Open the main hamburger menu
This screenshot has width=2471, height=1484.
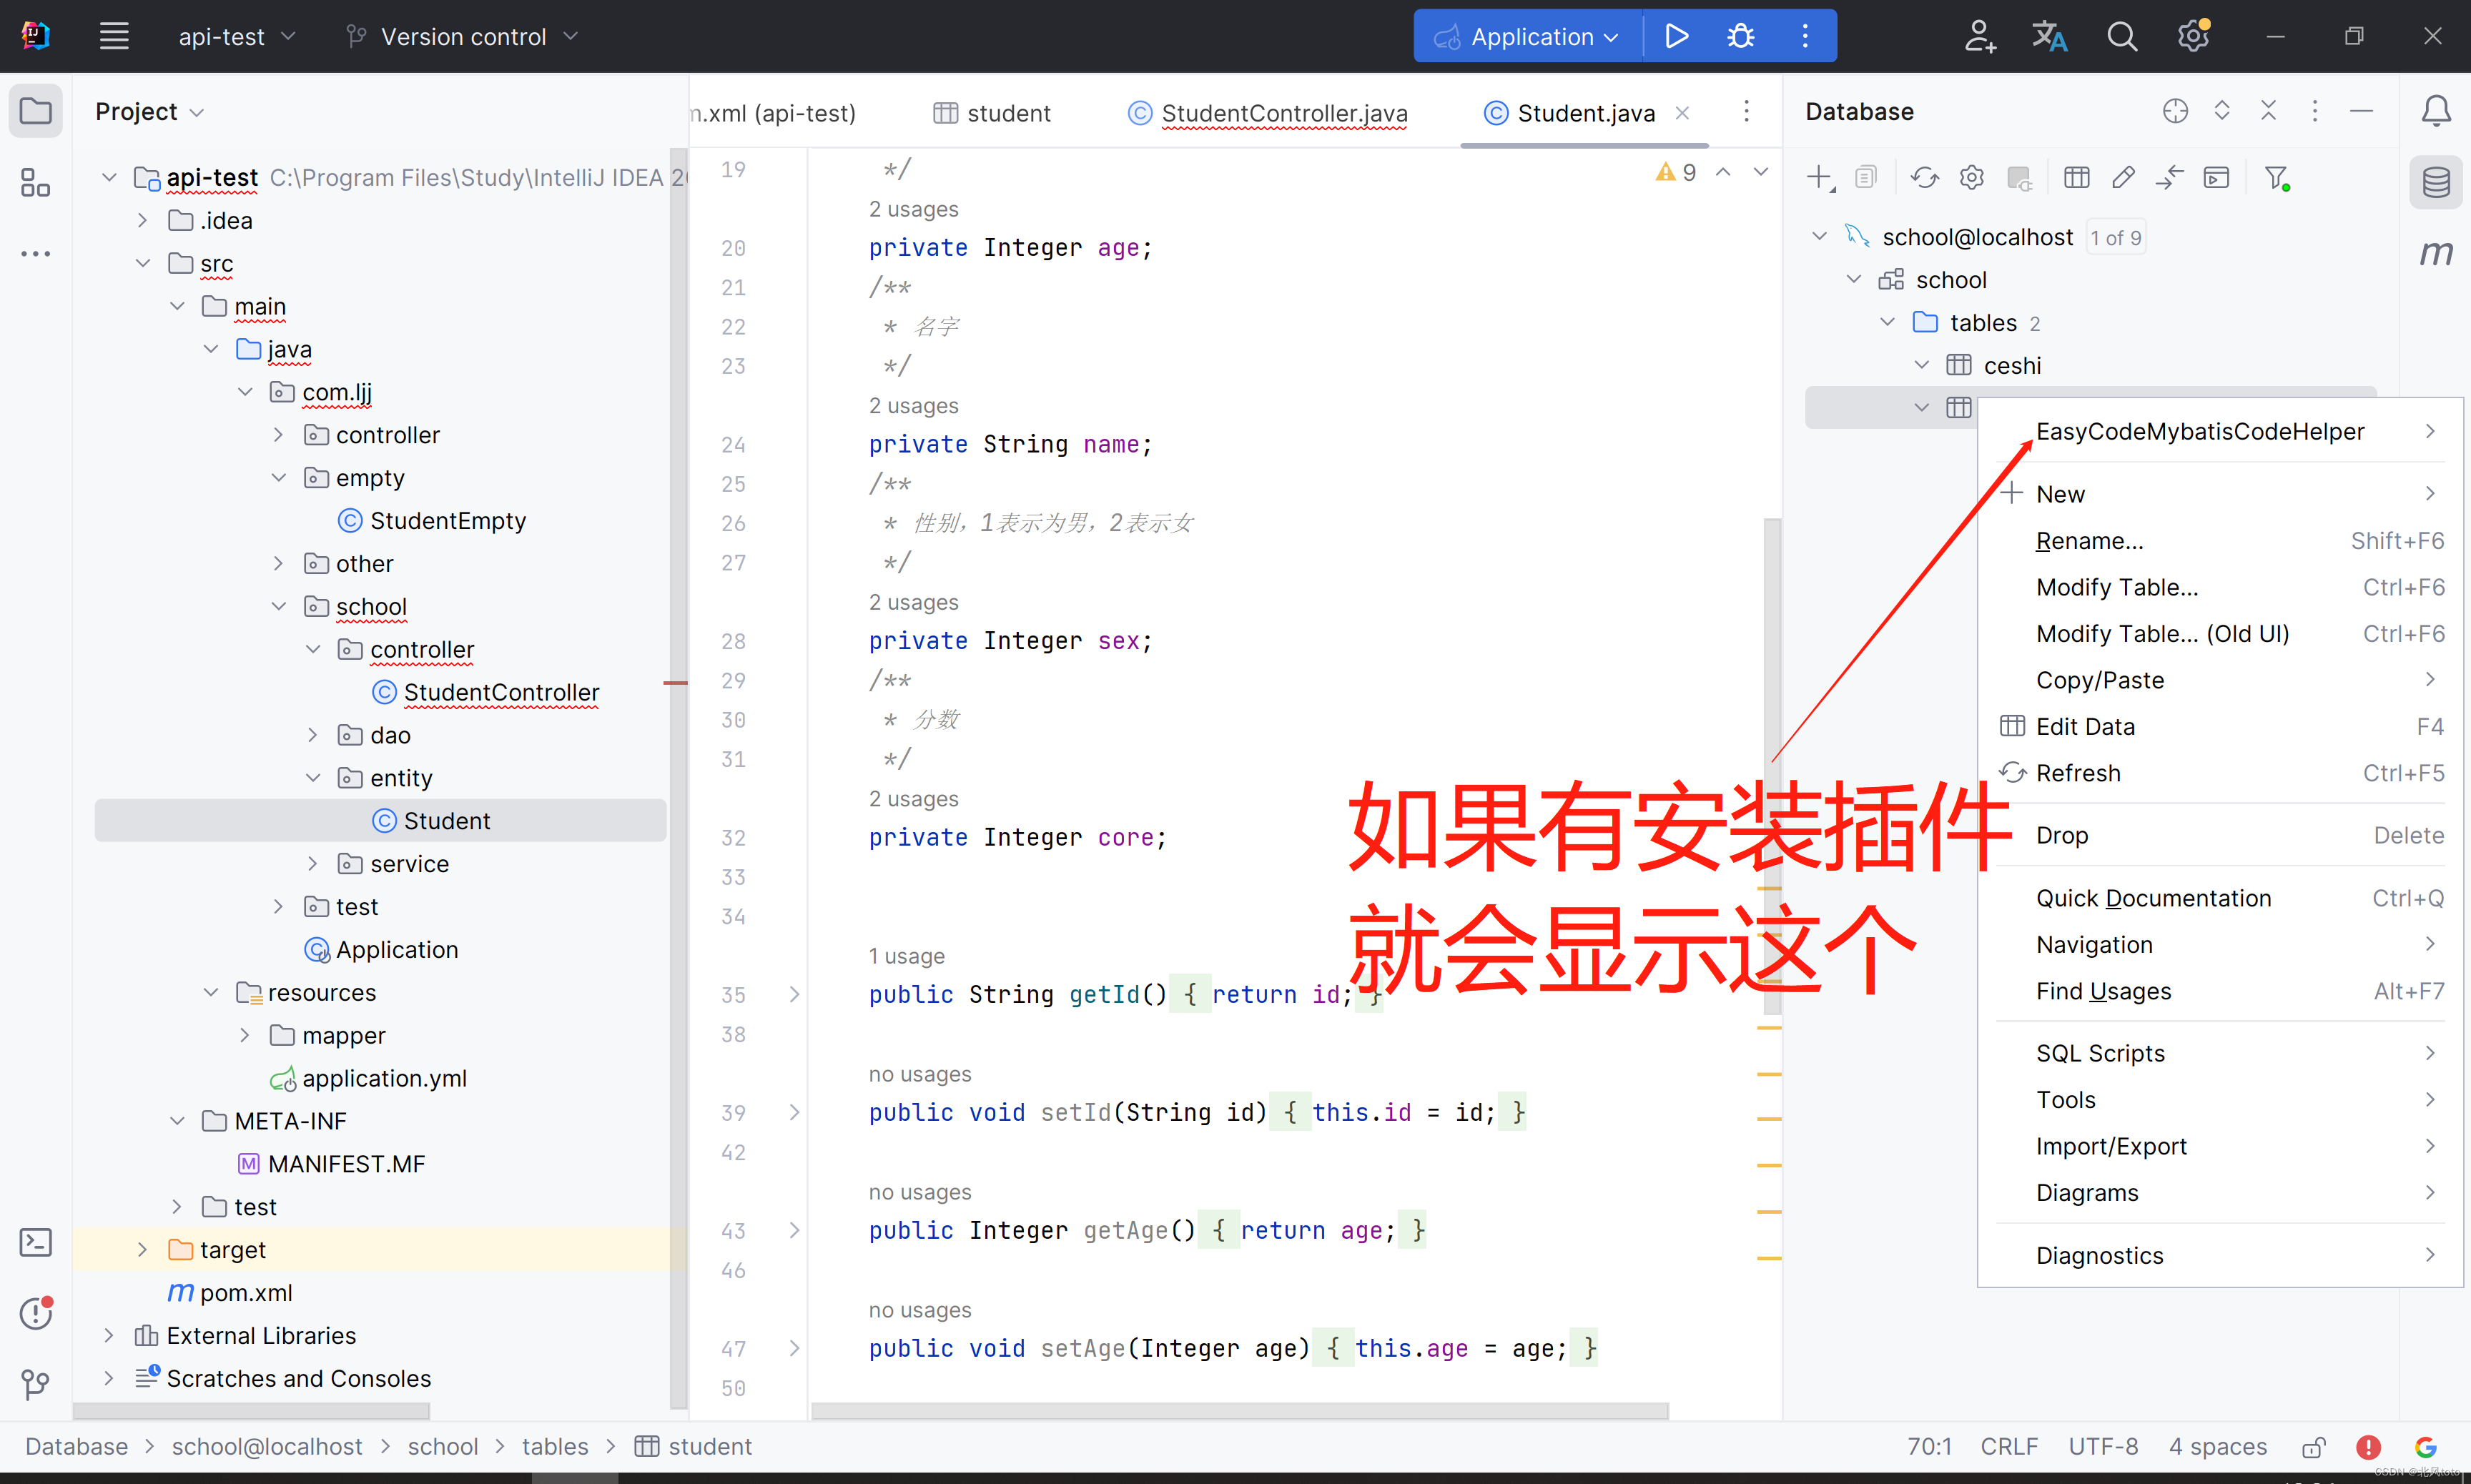click(114, 37)
